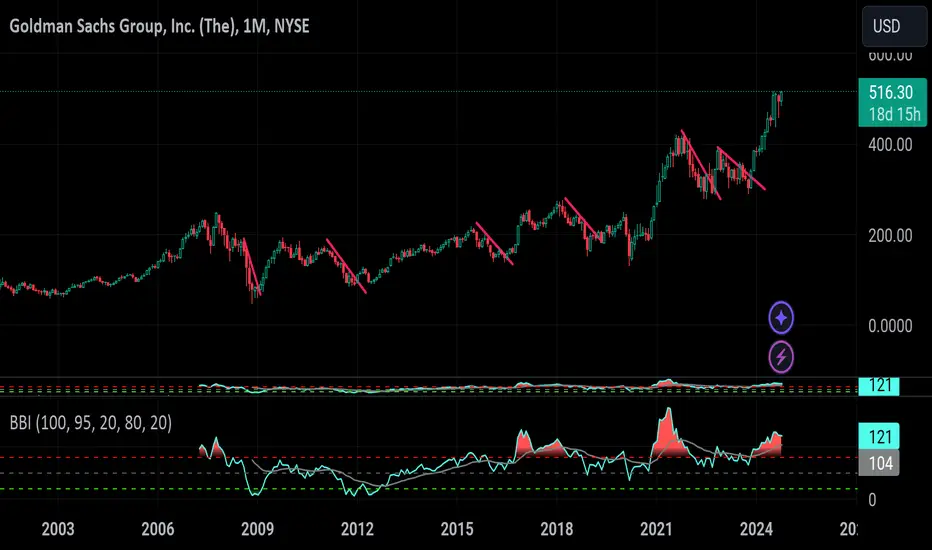Click the 18d 15h countdown label
The width and height of the screenshot is (932, 550).
click(894, 114)
